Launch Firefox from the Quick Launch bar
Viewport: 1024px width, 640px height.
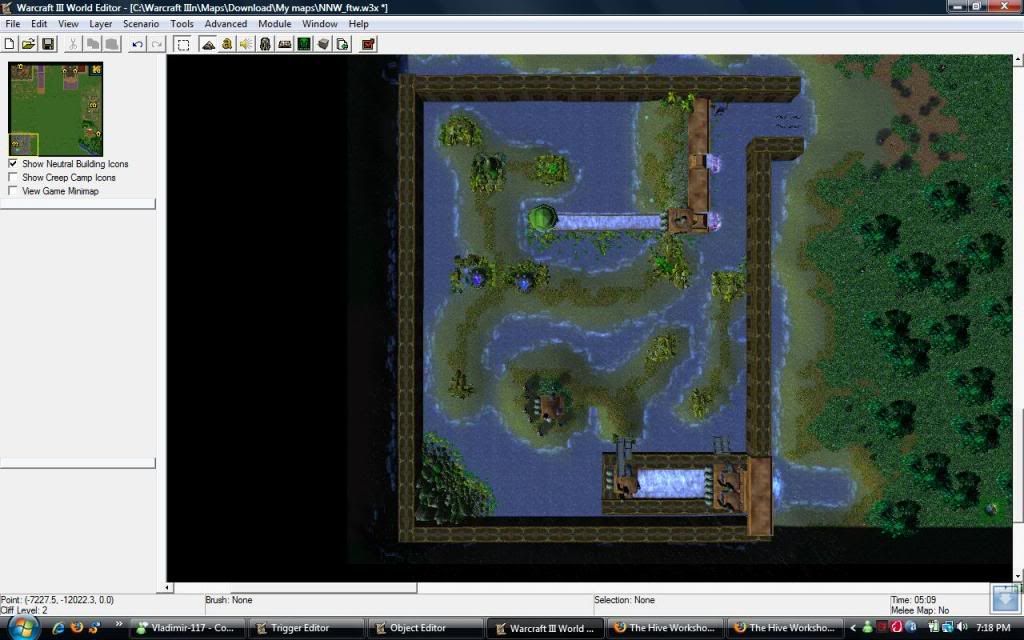[x=76, y=628]
